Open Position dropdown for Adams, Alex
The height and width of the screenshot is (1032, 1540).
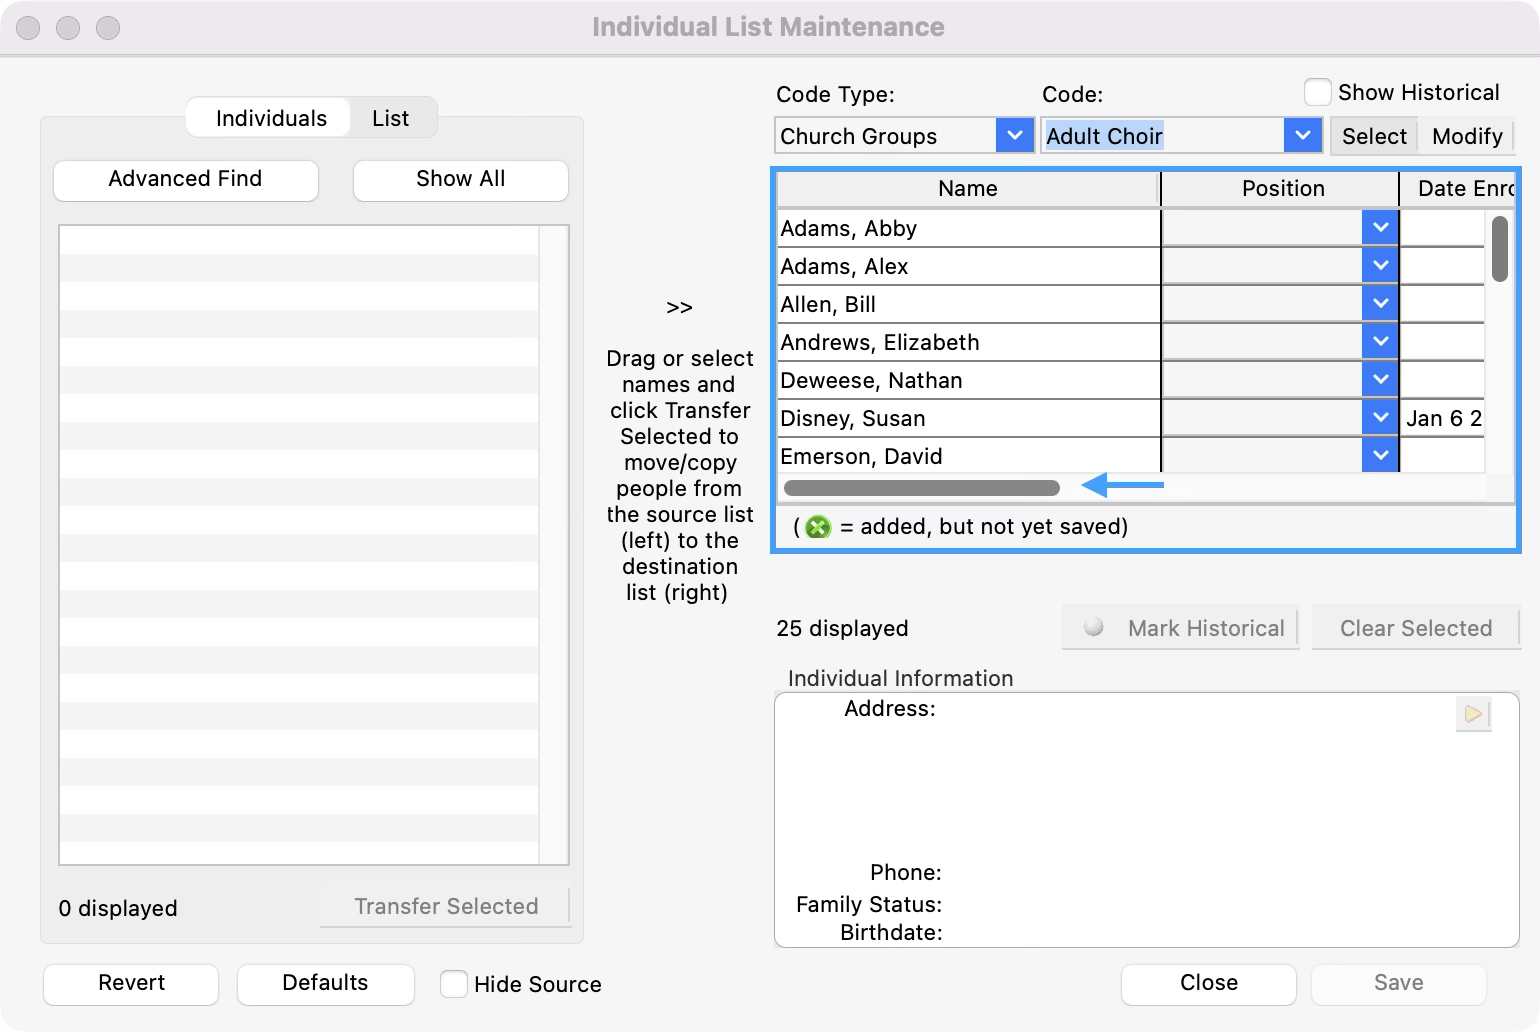(1380, 266)
